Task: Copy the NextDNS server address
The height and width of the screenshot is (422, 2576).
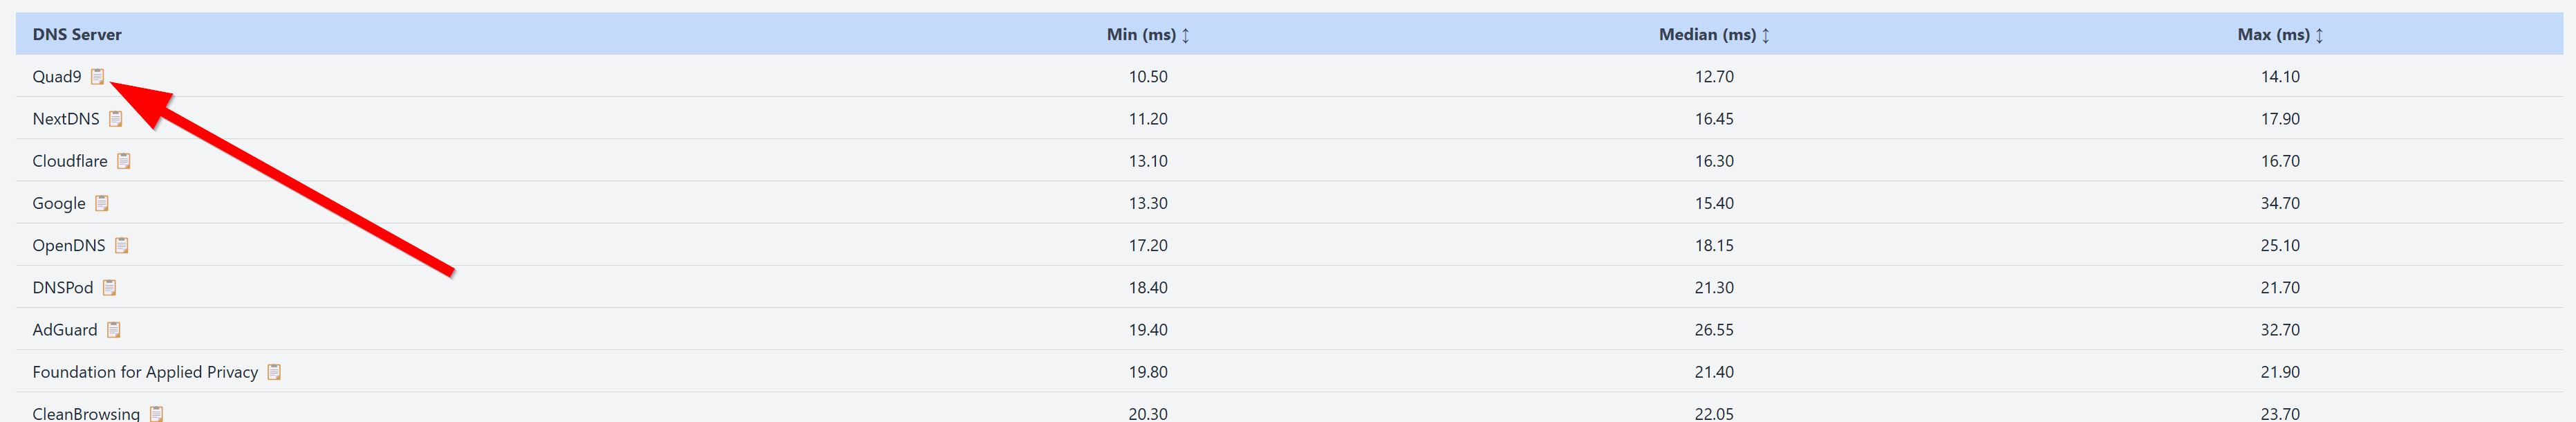Action: 115,118
